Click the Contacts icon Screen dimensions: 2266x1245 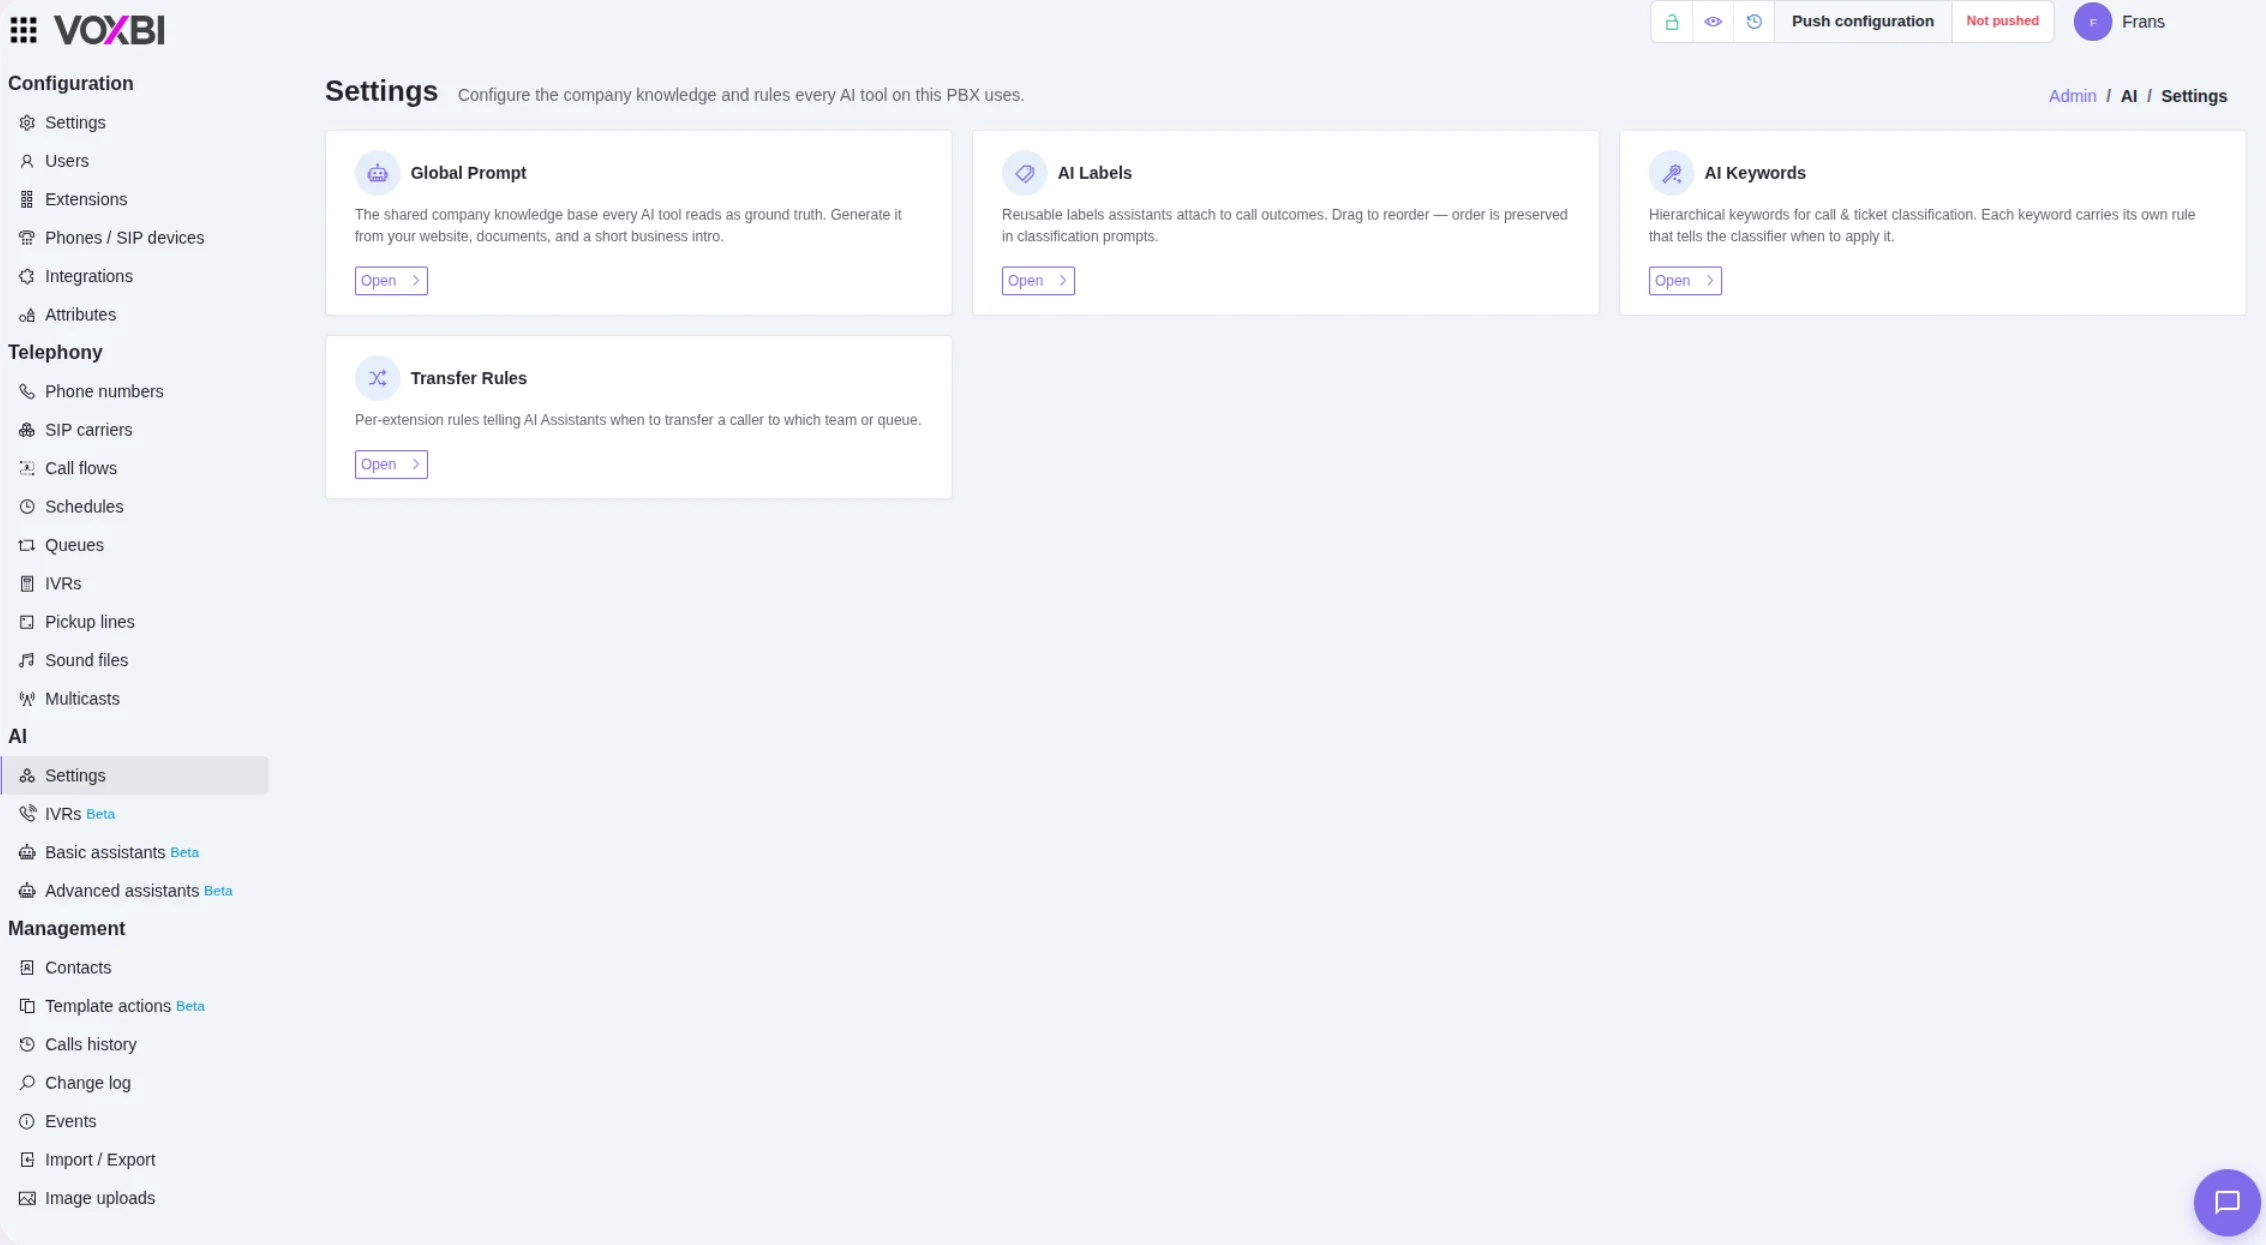click(27, 968)
